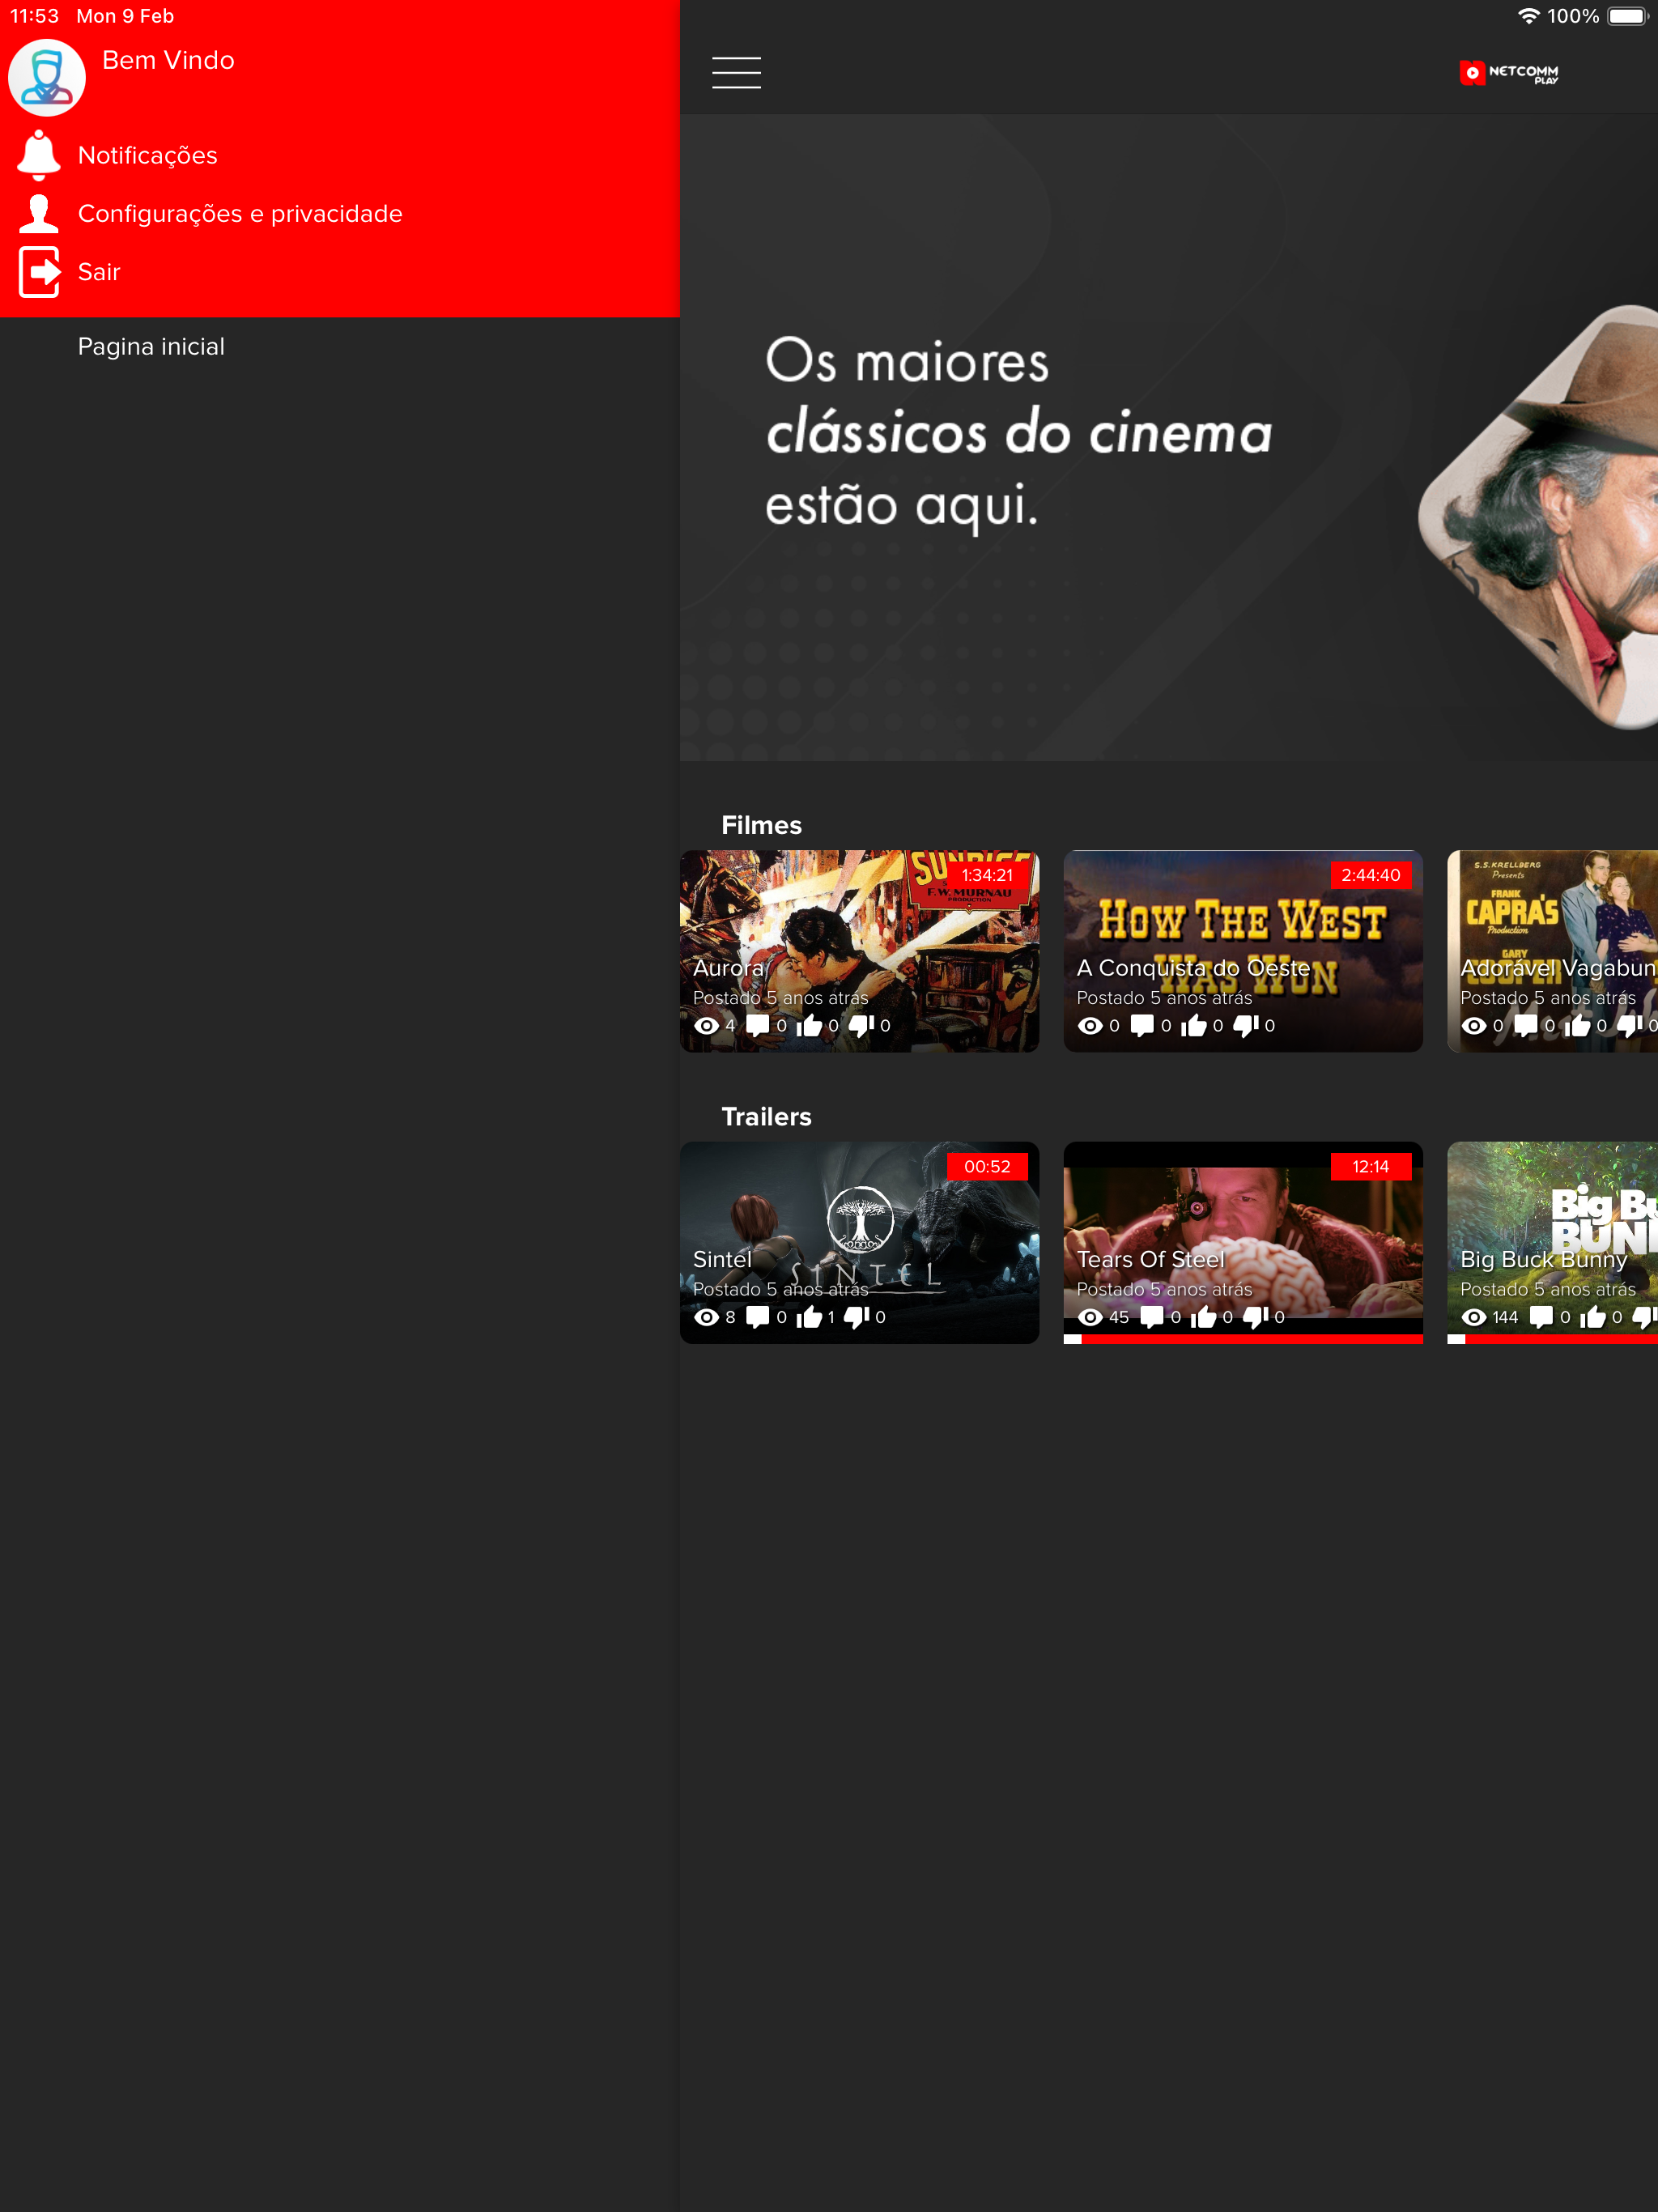Image resolution: width=1658 pixels, height=2212 pixels.
Task: Tap the Sair logout icon
Action: (39, 272)
